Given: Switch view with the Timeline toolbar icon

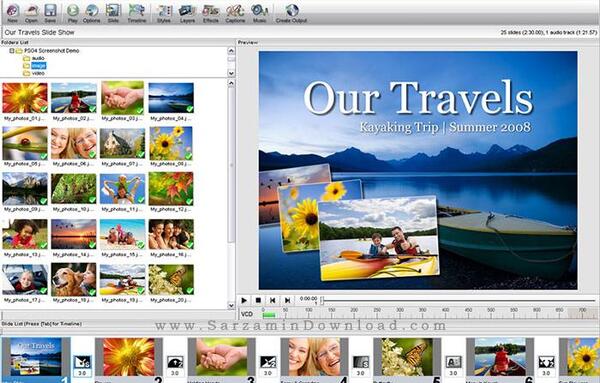Looking at the screenshot, I should coord(137,13).
